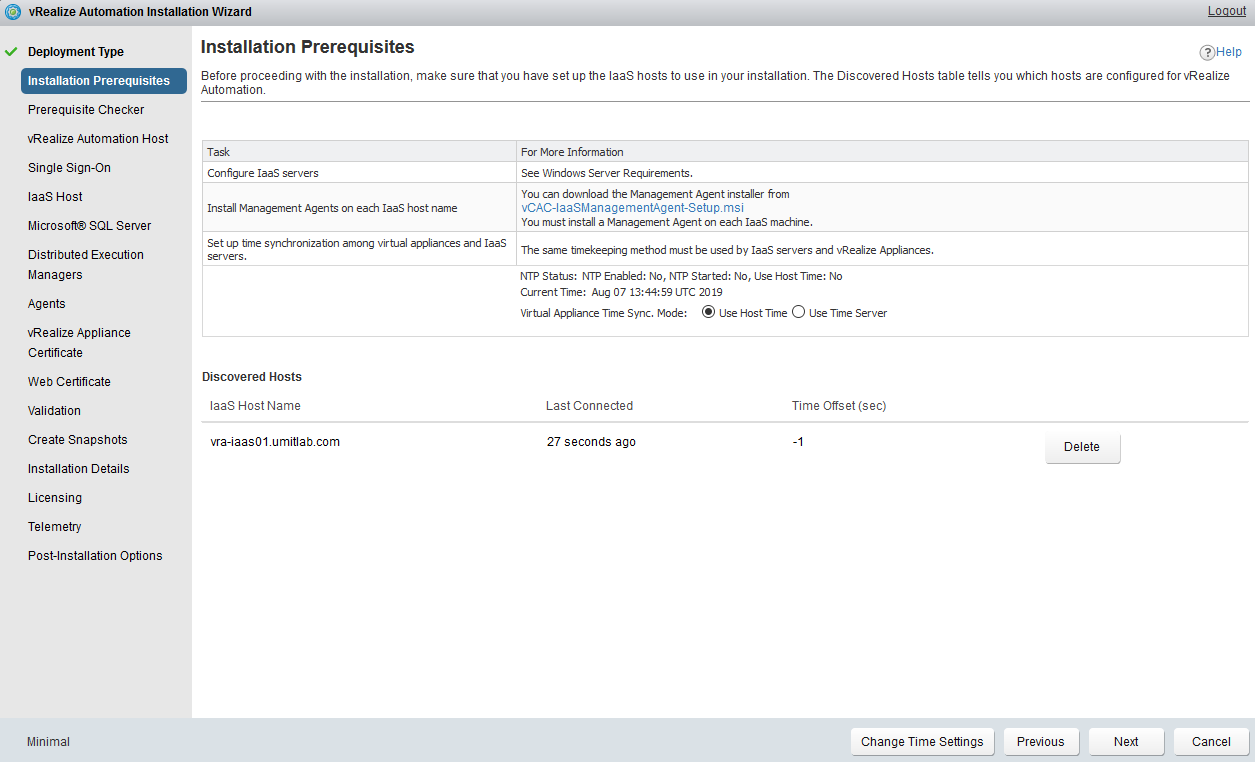The image size is (1255, 762).
Task: Select the Use Time Server radio button
Action: [x=798, y=312]
